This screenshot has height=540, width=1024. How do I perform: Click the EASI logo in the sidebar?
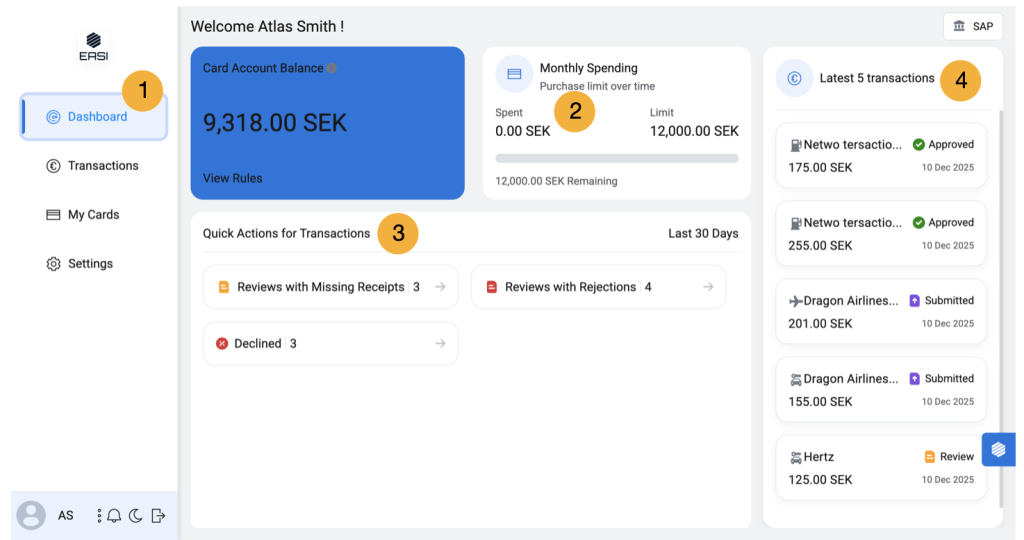pos(94,46)
